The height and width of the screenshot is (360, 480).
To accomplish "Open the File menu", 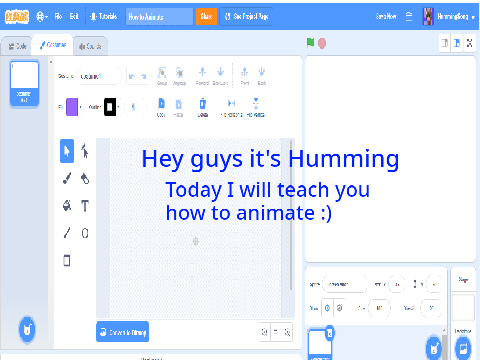I will pyautogui.click(x=58, y=16).
